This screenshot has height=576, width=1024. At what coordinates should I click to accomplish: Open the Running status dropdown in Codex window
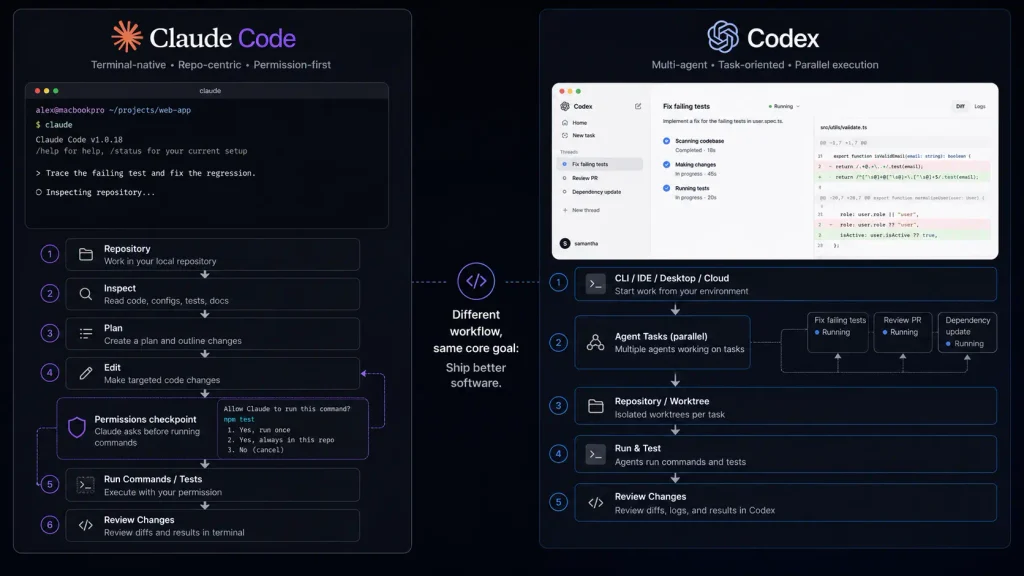(784, 106)
